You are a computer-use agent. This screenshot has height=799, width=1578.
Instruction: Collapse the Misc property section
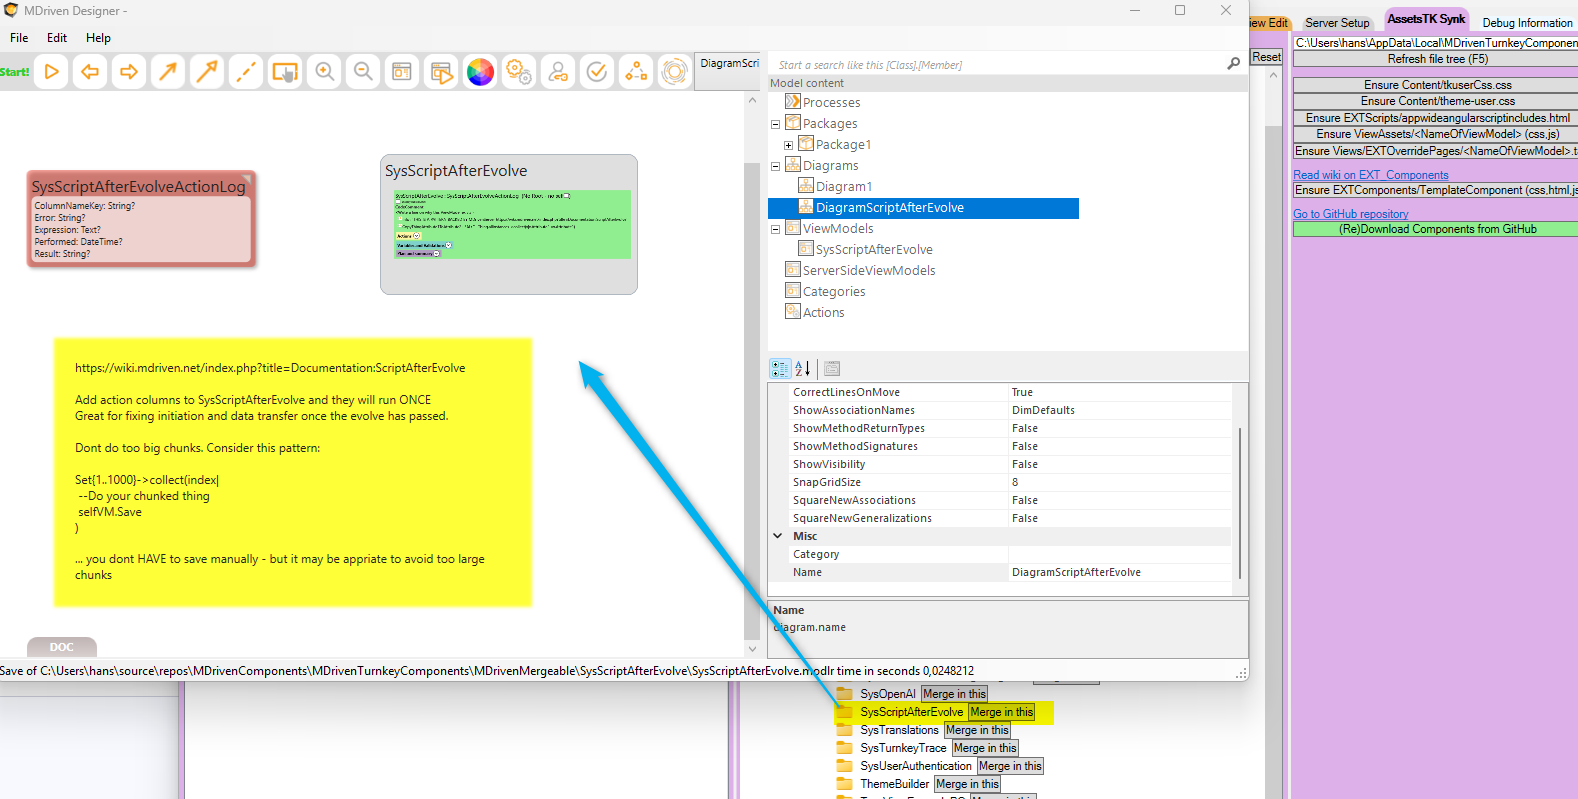[x=778, y=536]
